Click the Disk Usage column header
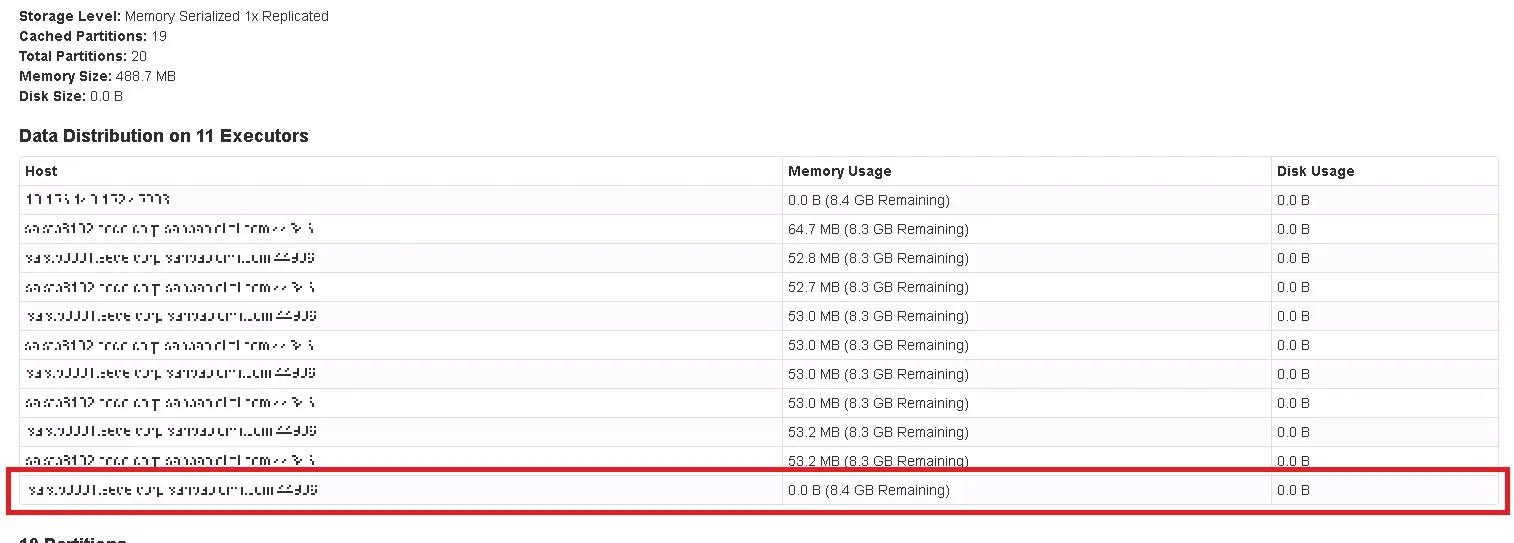The image size is (1514, 543). pos(1315,171)
